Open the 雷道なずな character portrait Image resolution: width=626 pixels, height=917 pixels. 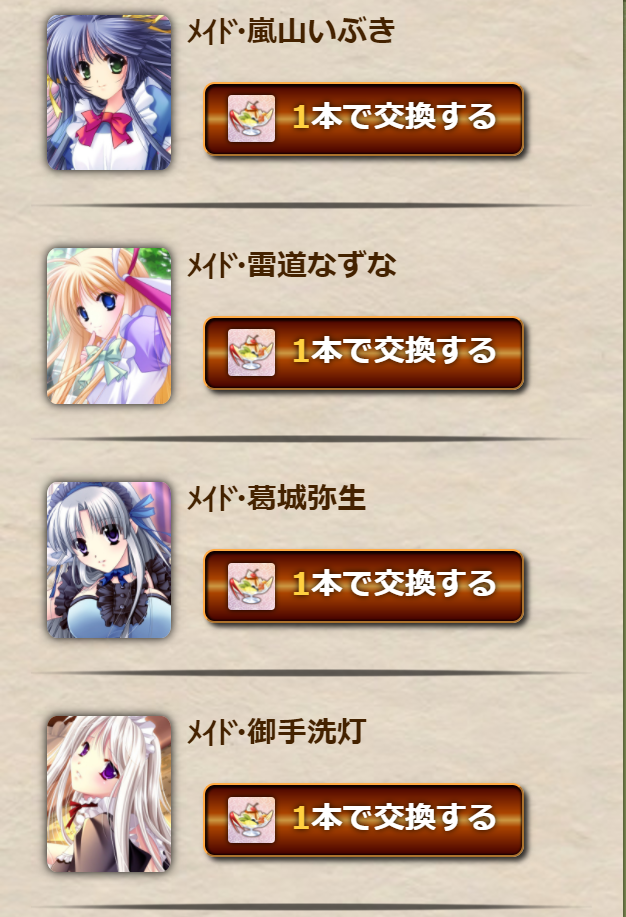point(109,326)
